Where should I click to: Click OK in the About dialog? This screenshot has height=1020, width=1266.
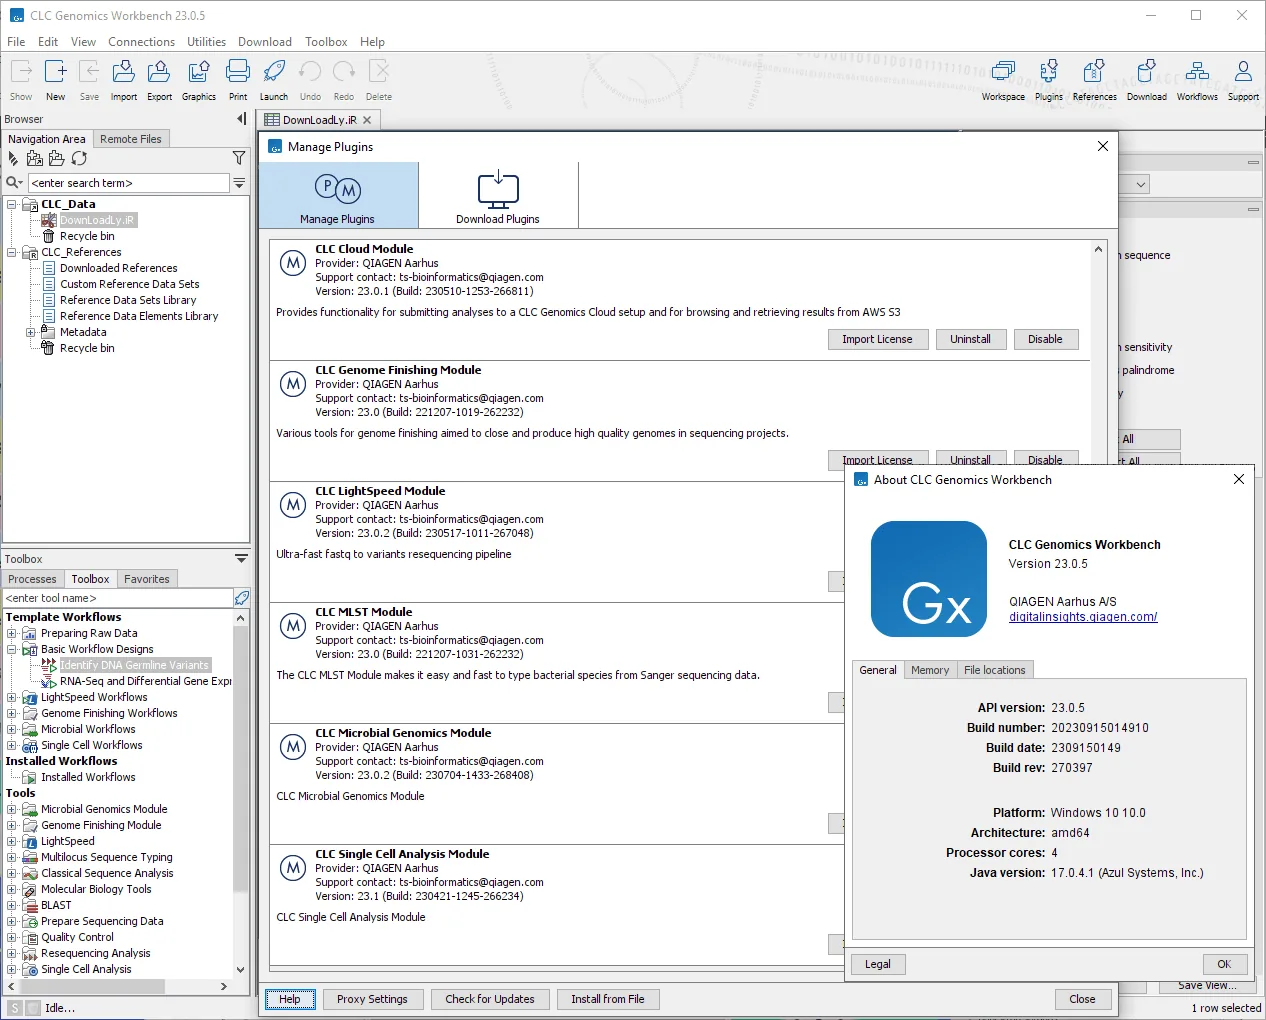[1224, 964]
